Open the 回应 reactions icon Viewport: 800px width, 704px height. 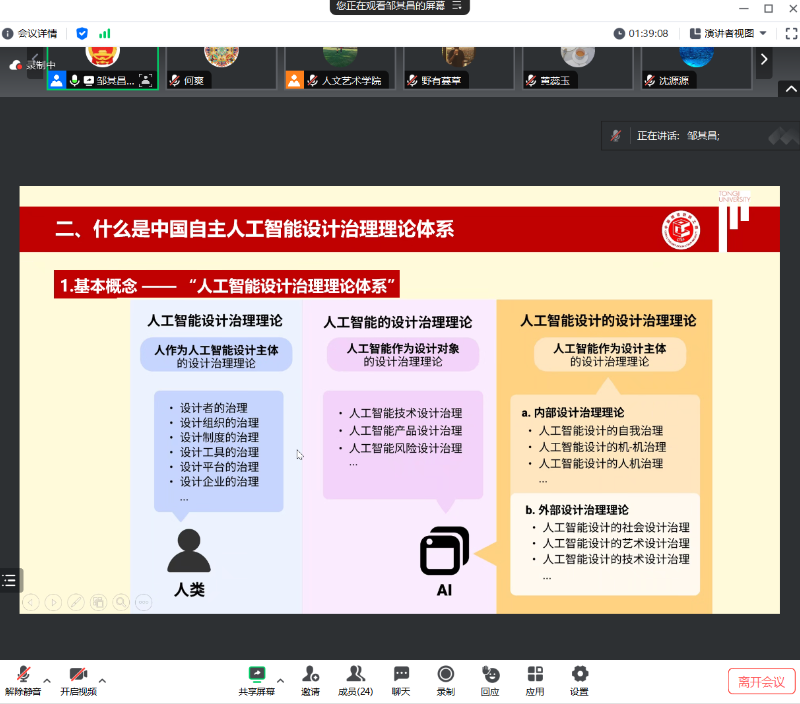490,674
